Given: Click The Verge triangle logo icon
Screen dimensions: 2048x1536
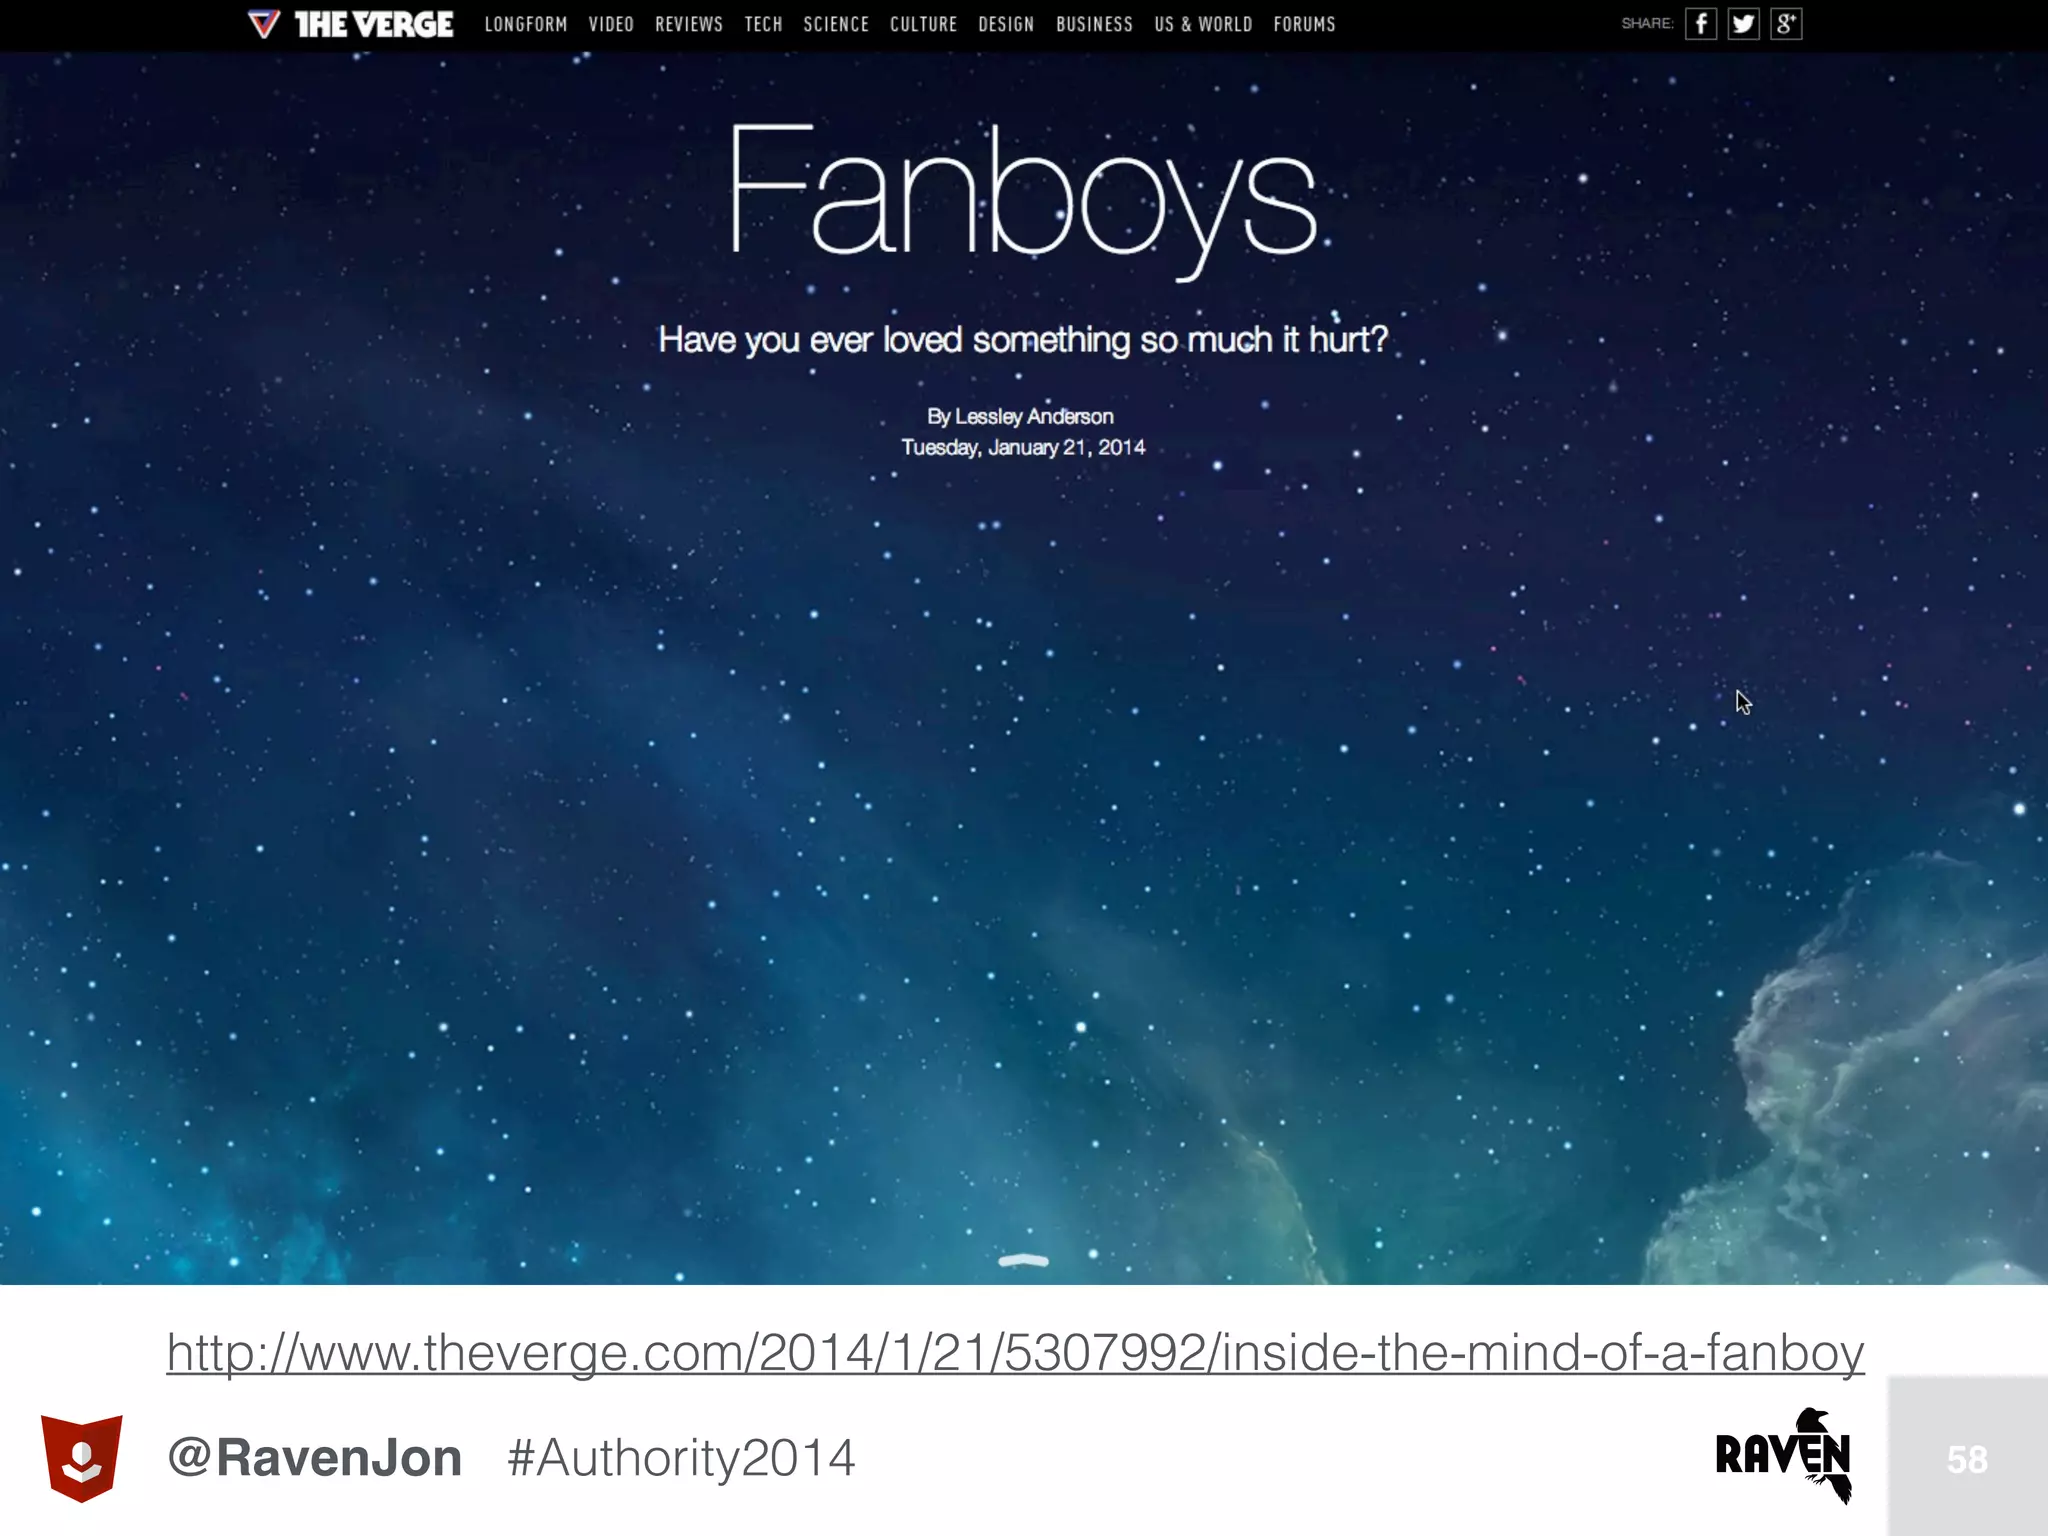Looking at the screenshot, I should 264,24.
